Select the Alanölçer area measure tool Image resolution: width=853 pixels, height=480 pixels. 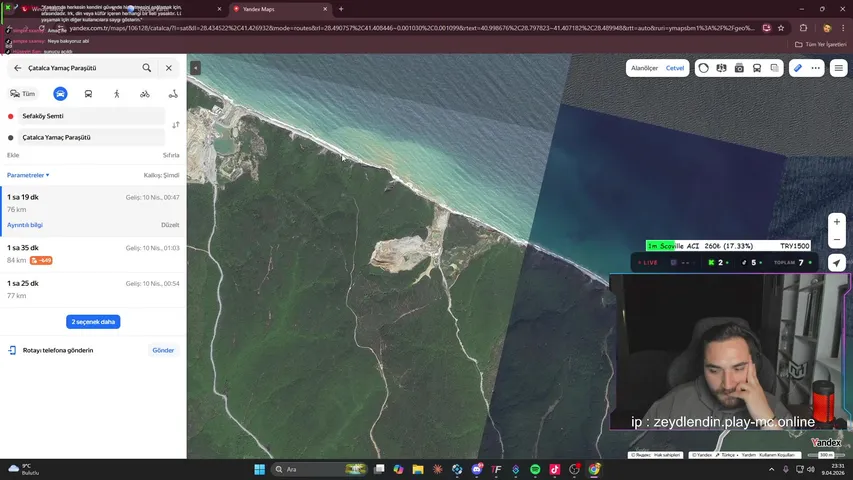click(644, 68)
